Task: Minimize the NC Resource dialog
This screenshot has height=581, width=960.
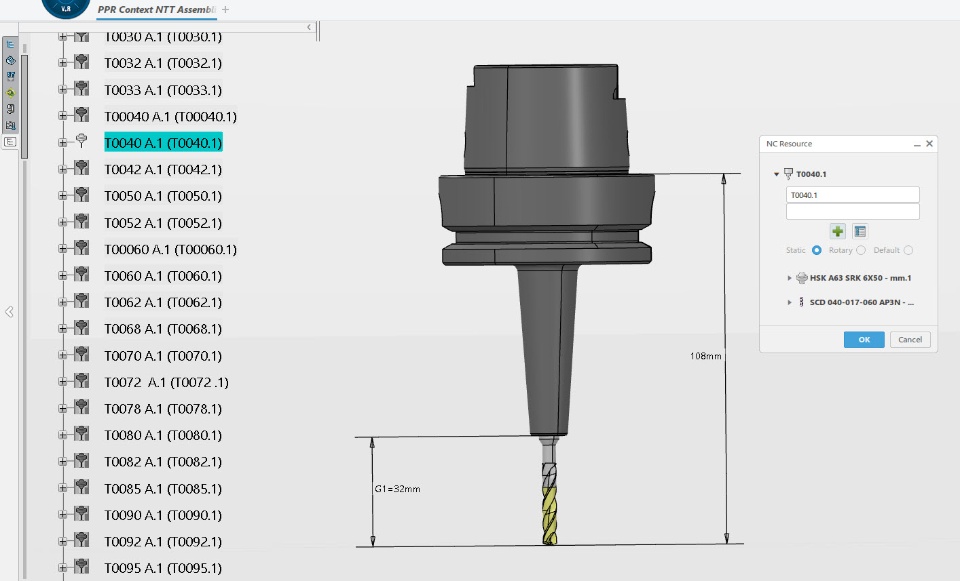Action: 917,144
